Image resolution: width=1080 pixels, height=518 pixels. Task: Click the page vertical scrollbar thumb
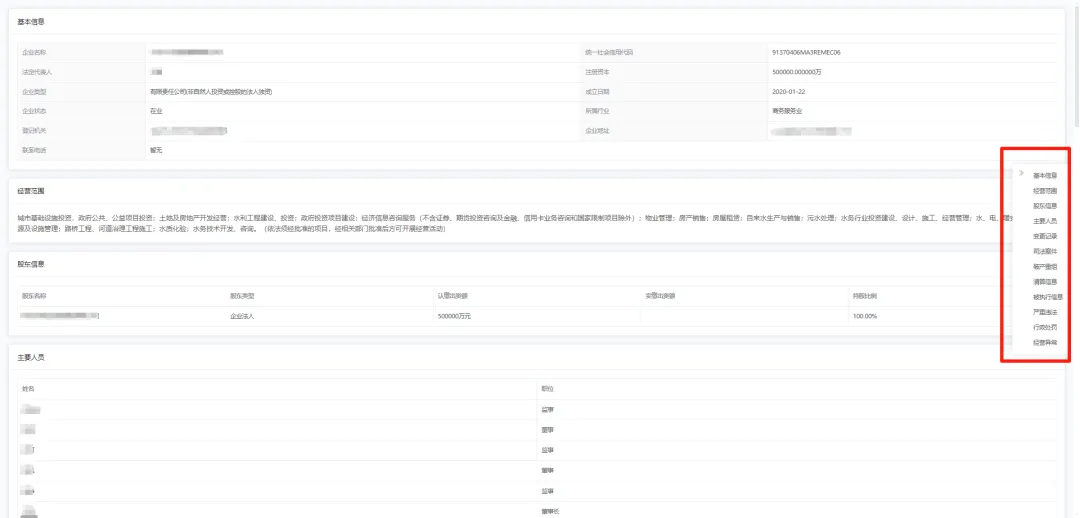(1077, 65)
